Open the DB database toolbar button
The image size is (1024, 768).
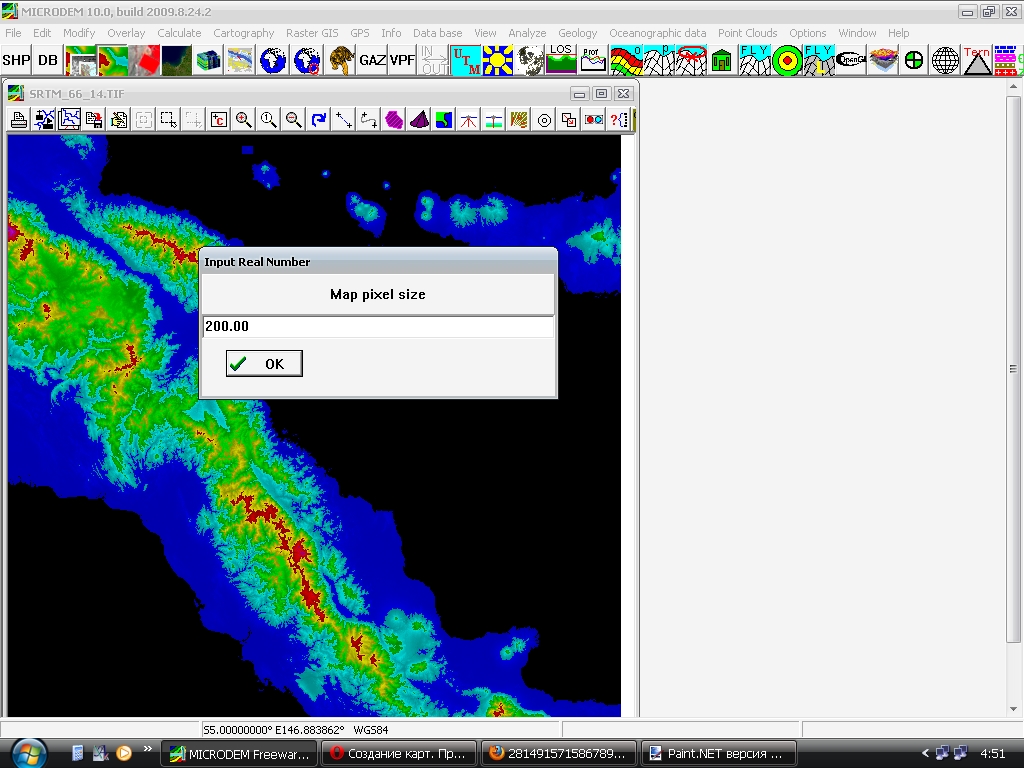point(48,61)
